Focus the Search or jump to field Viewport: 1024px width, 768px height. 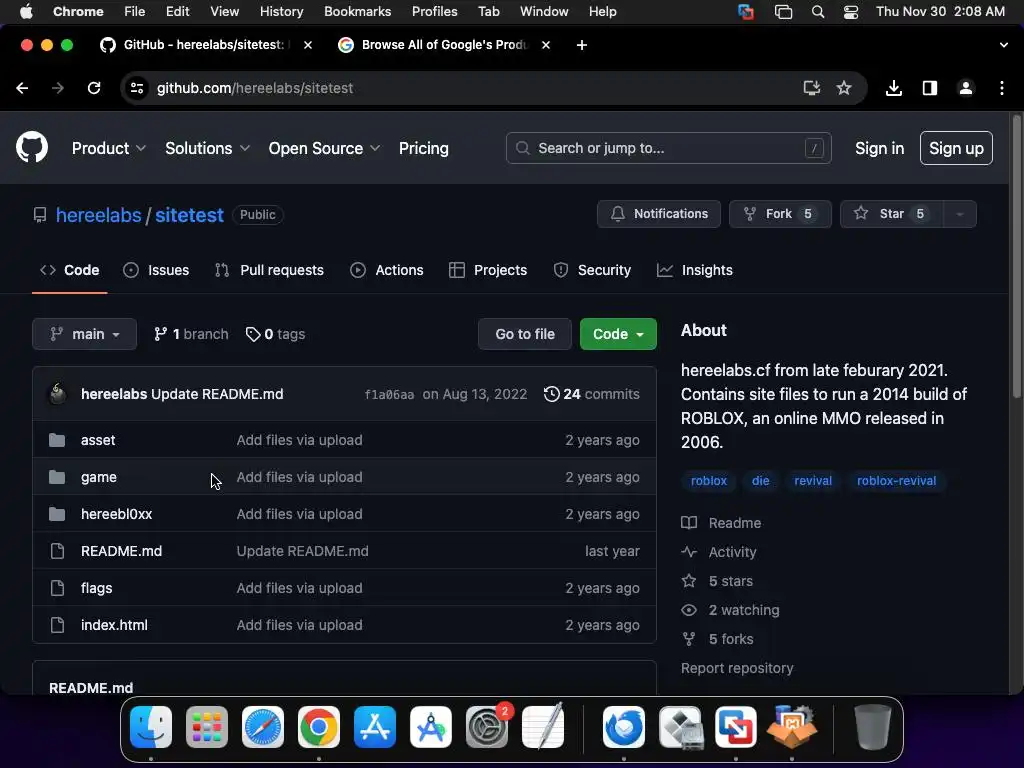[669, 148]
